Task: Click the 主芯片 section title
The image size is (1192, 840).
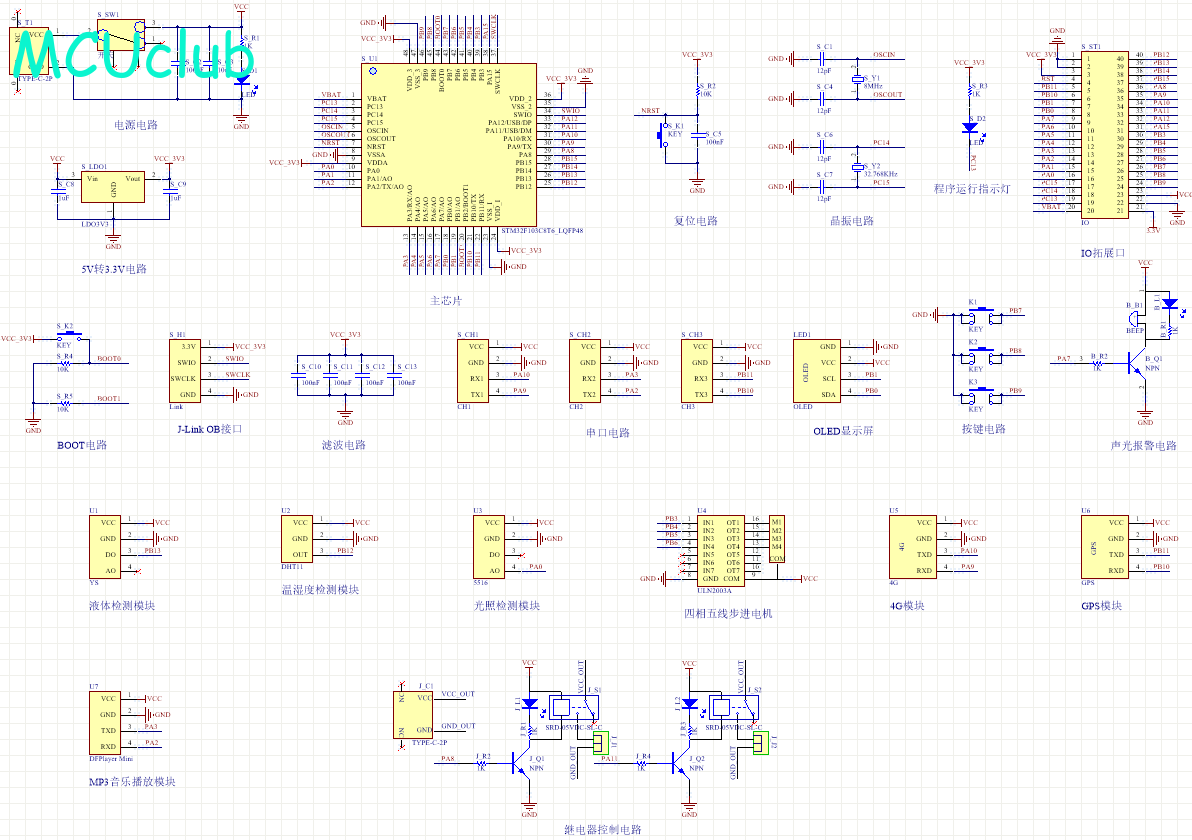Action: [446, 300]
